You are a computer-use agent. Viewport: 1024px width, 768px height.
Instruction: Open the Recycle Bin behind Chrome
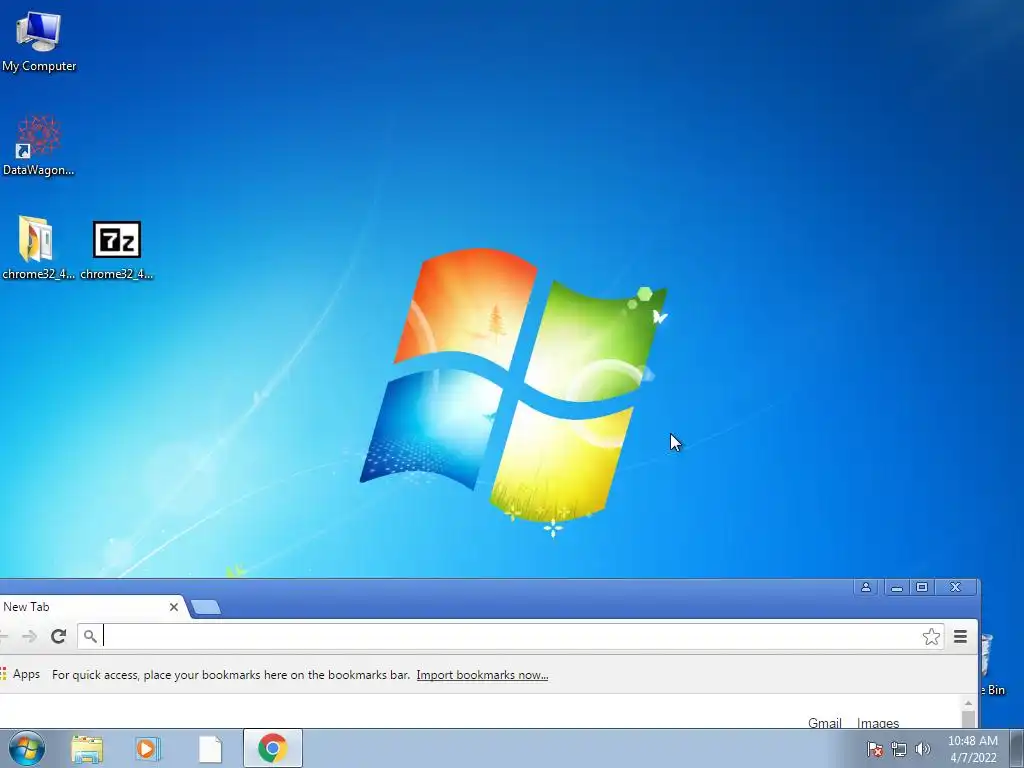click(x=993, y=663)
